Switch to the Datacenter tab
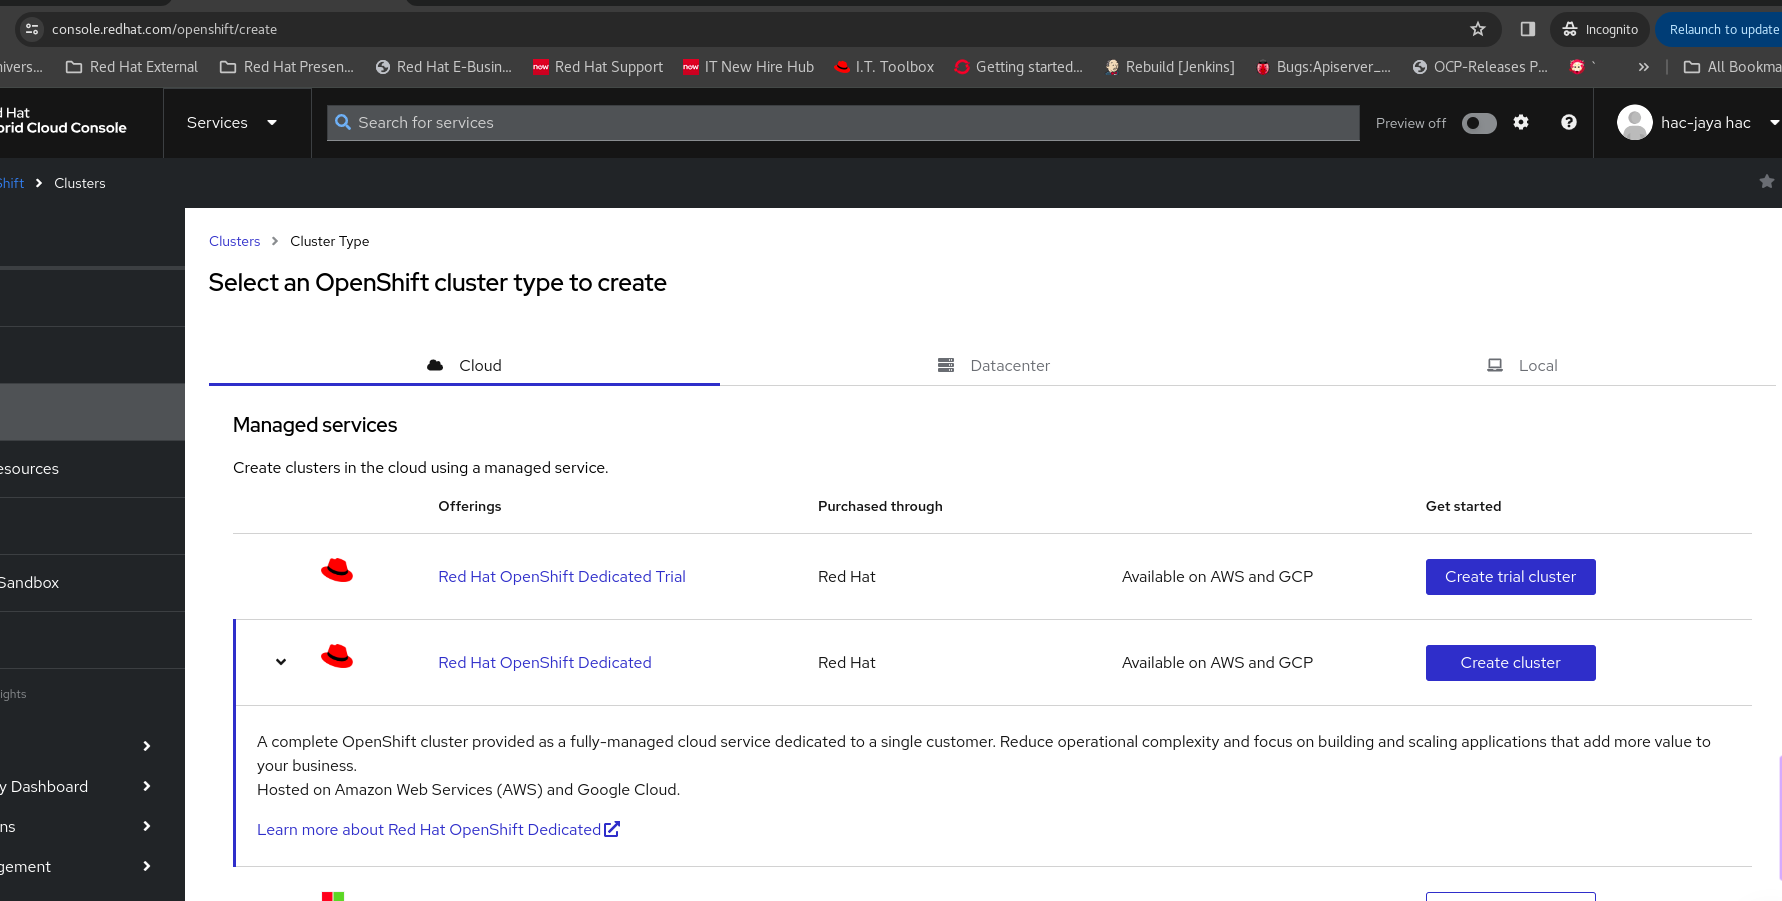Screen dimensions: 1782x901 pos(994,366)
